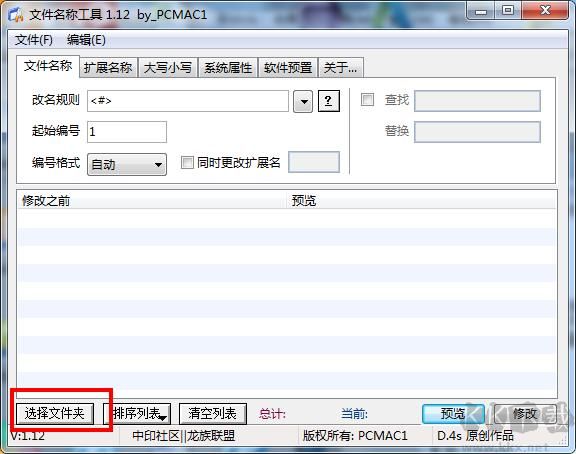Switch to the 扩展名称 tab
Viewport: 576px width, 454px height.
click(x=108, y=68)
